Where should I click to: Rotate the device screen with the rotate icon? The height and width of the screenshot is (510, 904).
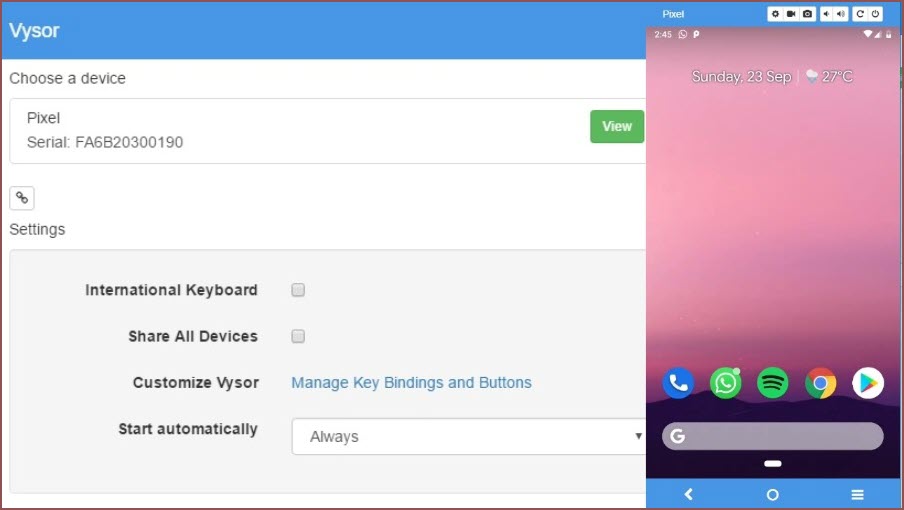click(x=860, y=14)
